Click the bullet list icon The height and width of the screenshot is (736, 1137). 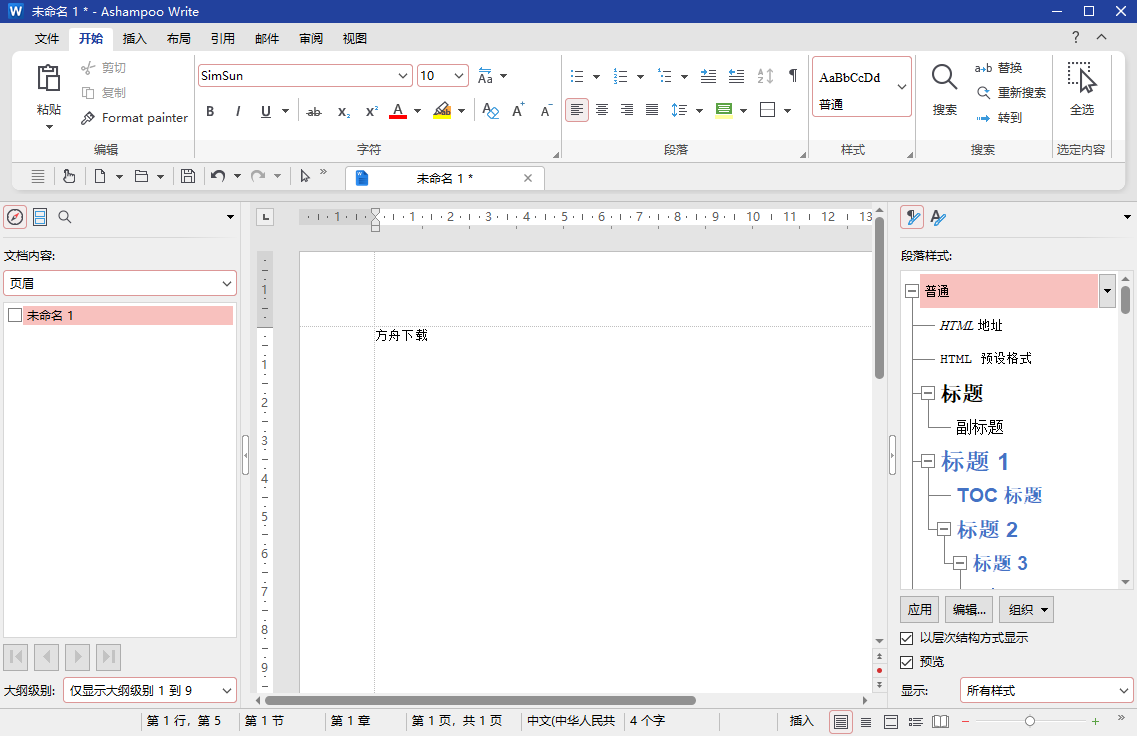coord(577,76)
